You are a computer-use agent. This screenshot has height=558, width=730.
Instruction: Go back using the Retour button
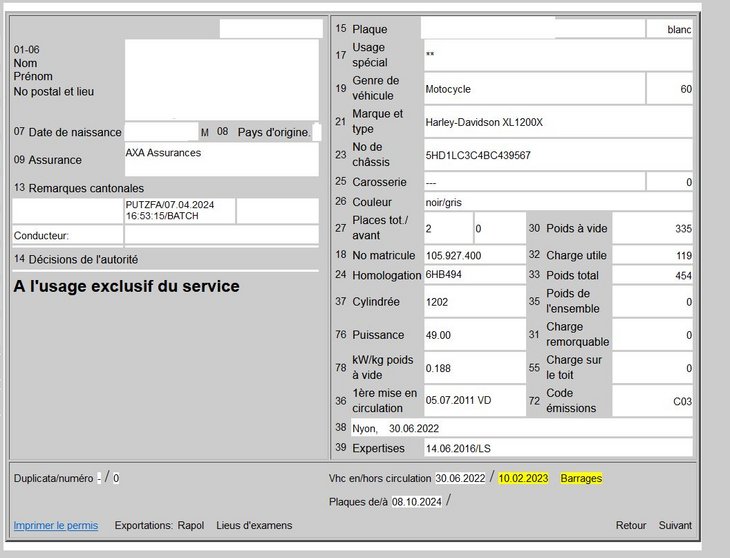pos(630,525)
